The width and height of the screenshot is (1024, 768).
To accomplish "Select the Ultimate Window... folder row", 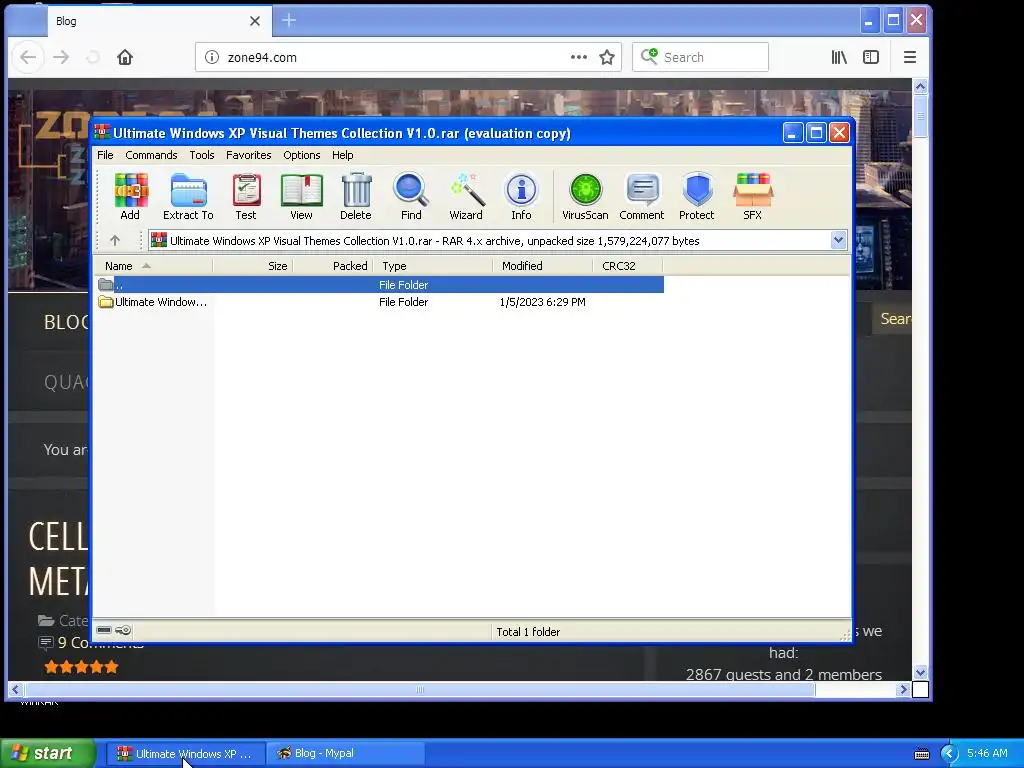I will (x=380, y=302).
